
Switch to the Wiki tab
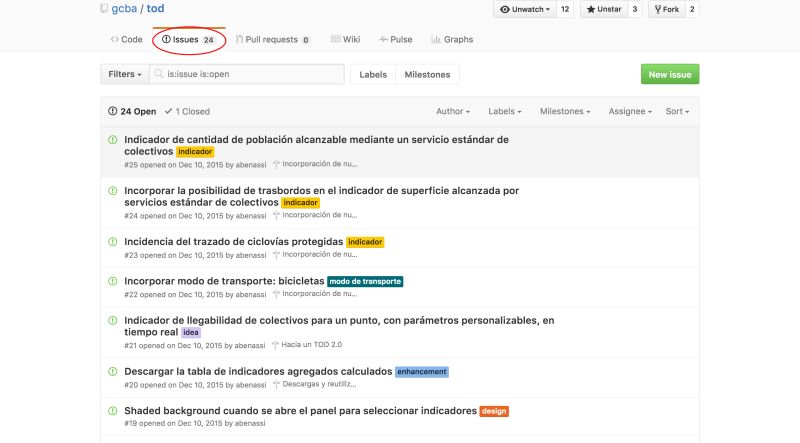[x=345, y=39]
